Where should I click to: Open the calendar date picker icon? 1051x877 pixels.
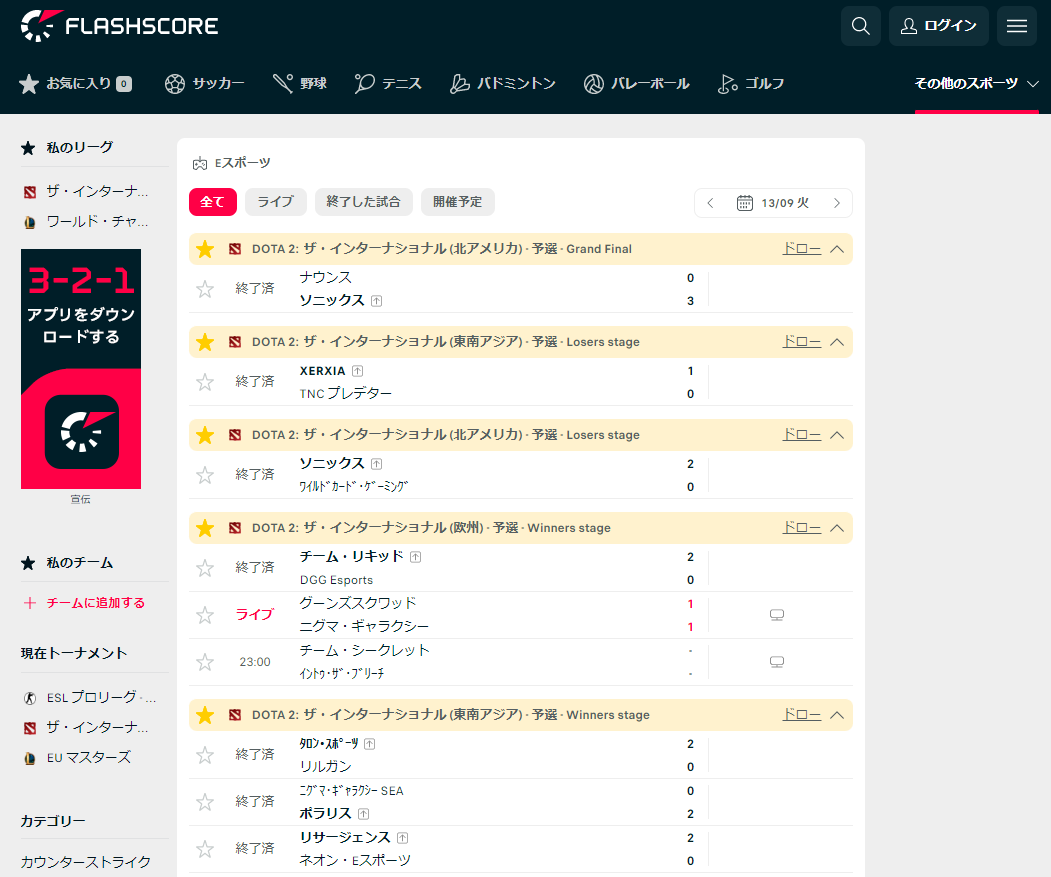pyautogui.click(x=744, y=202)
